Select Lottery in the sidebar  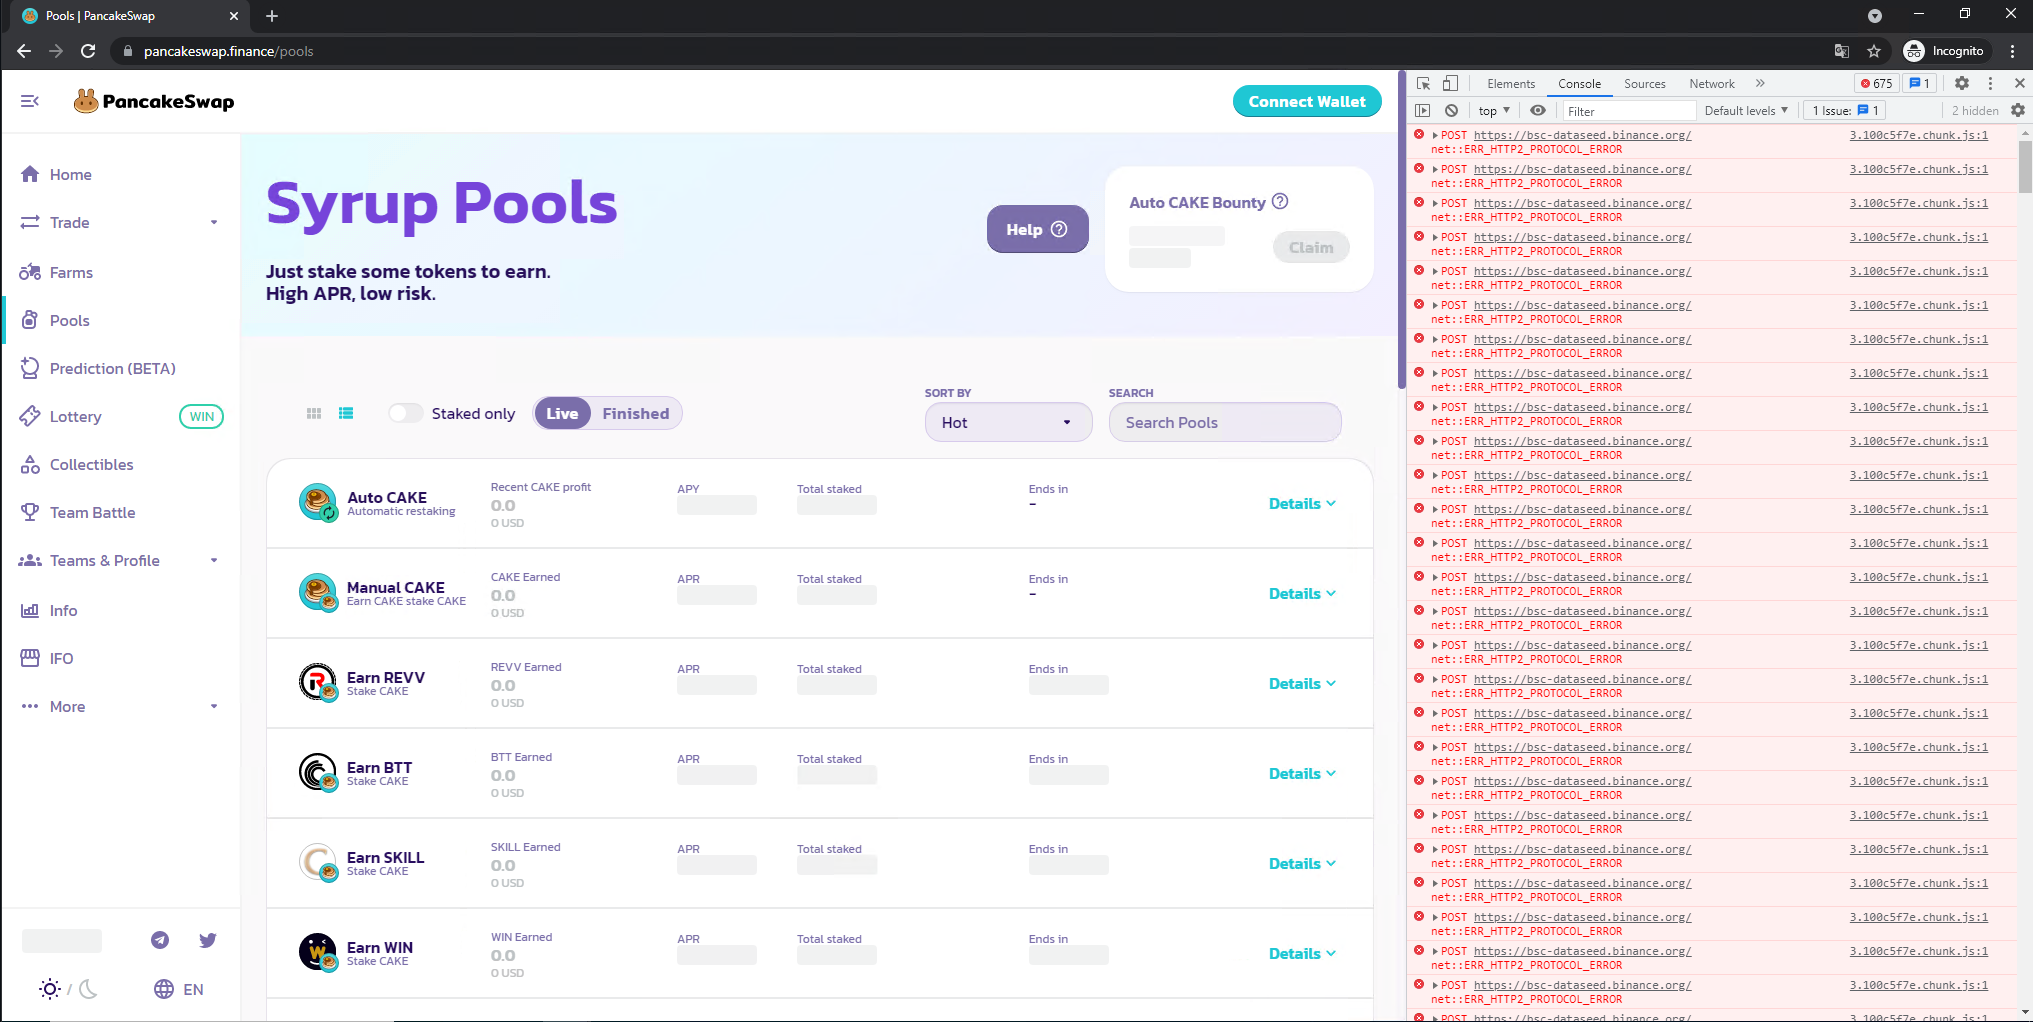75,416
